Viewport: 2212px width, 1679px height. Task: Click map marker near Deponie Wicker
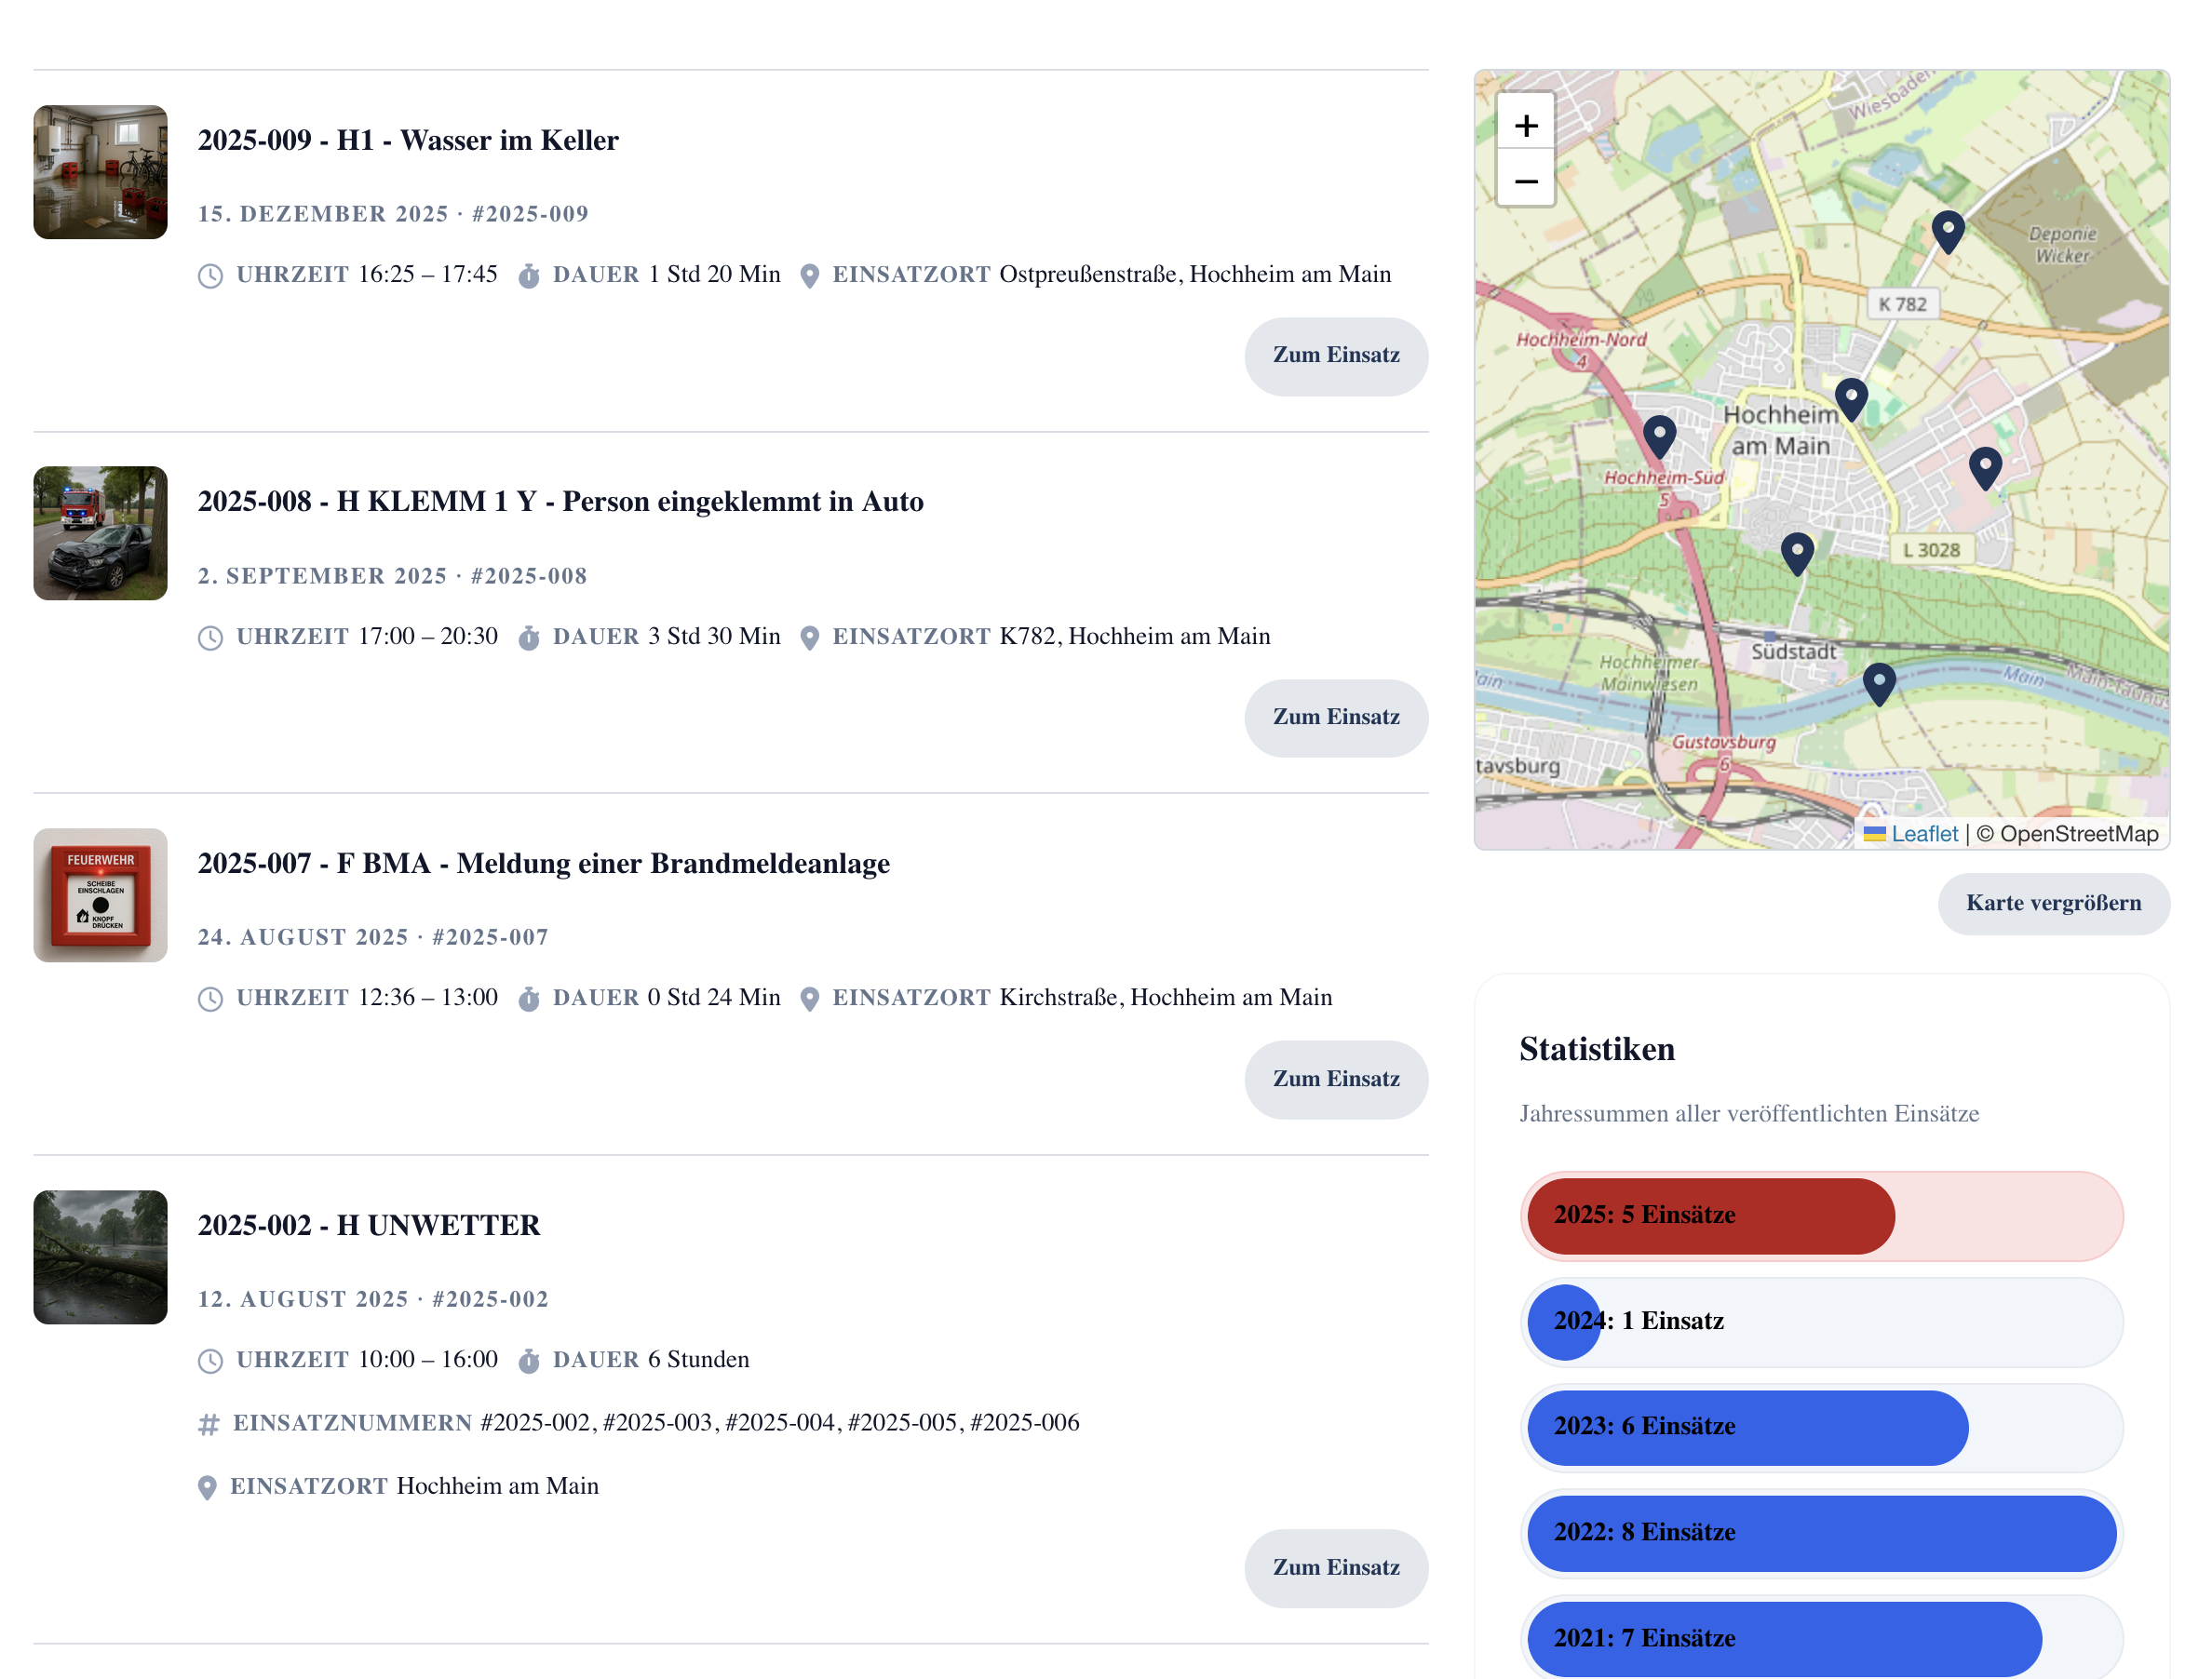coord(1947,231)
